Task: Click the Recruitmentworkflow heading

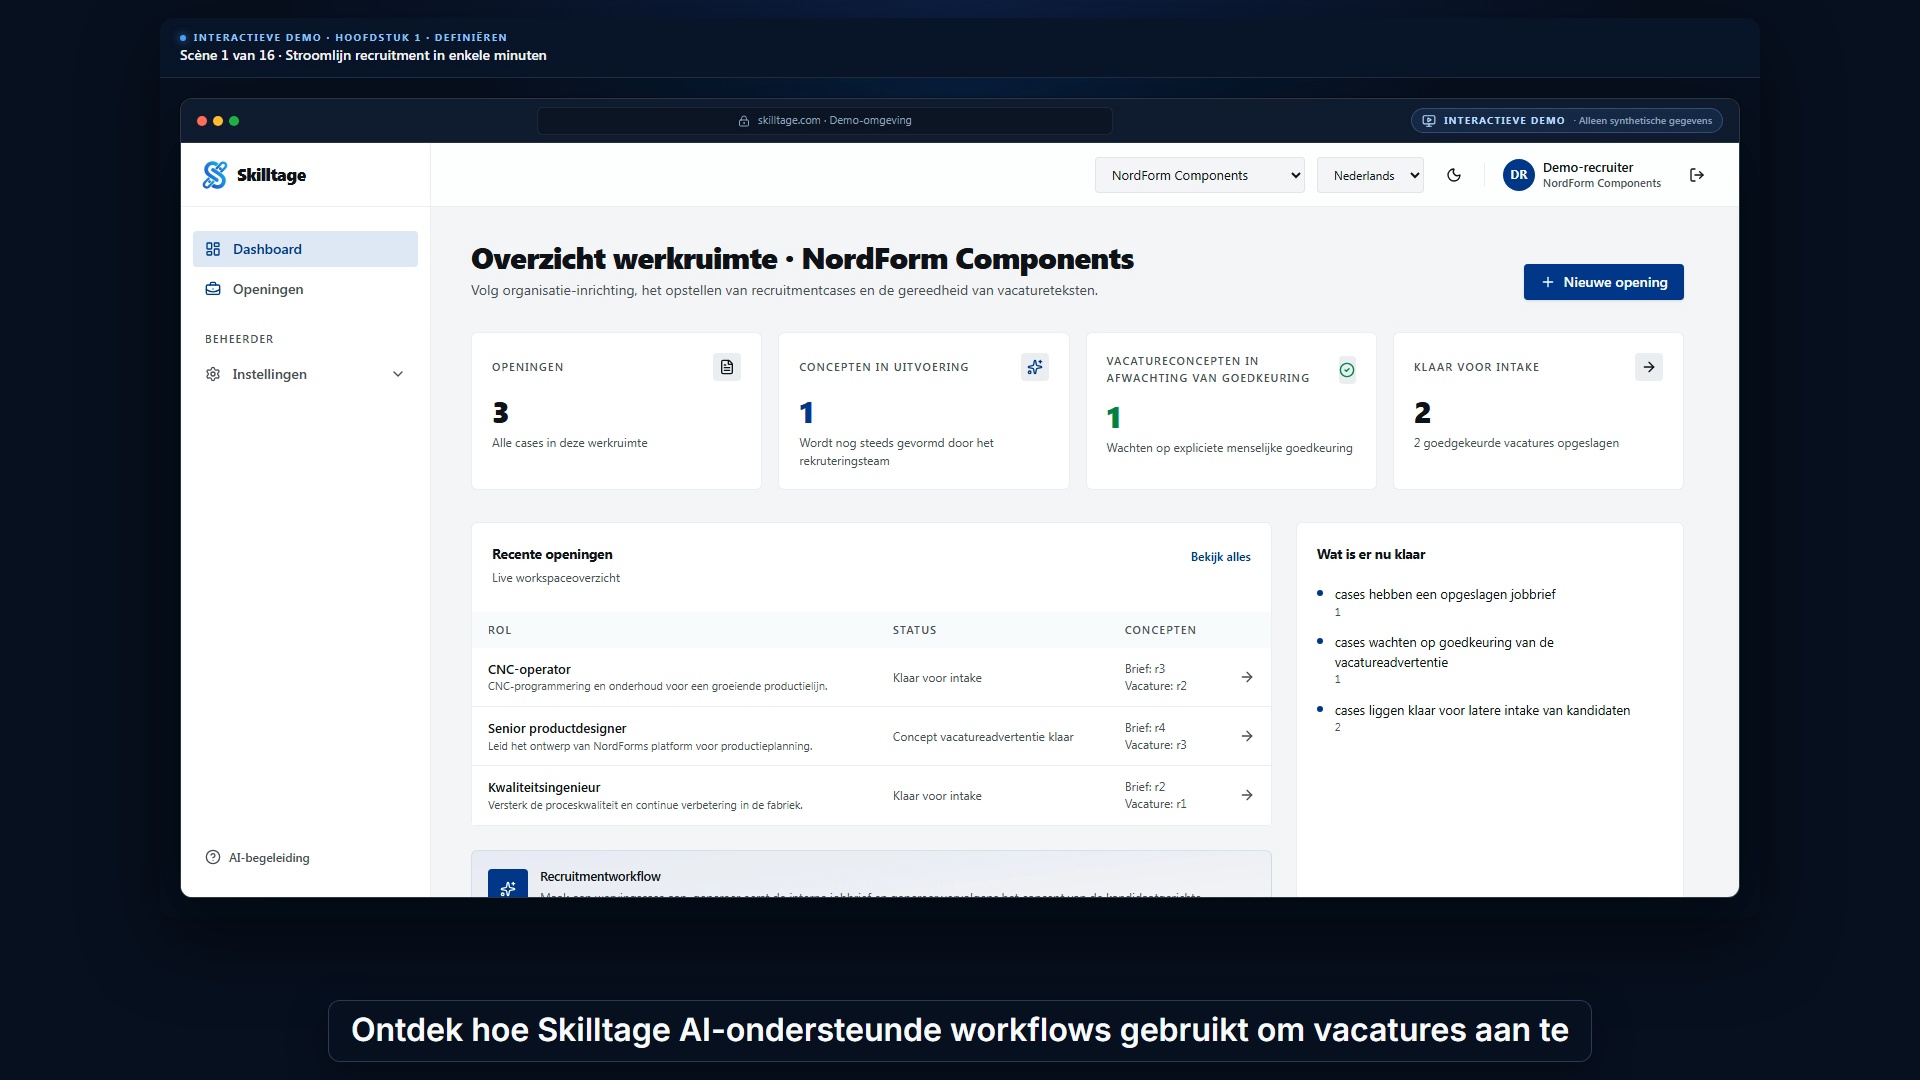Action: point(600,876)
